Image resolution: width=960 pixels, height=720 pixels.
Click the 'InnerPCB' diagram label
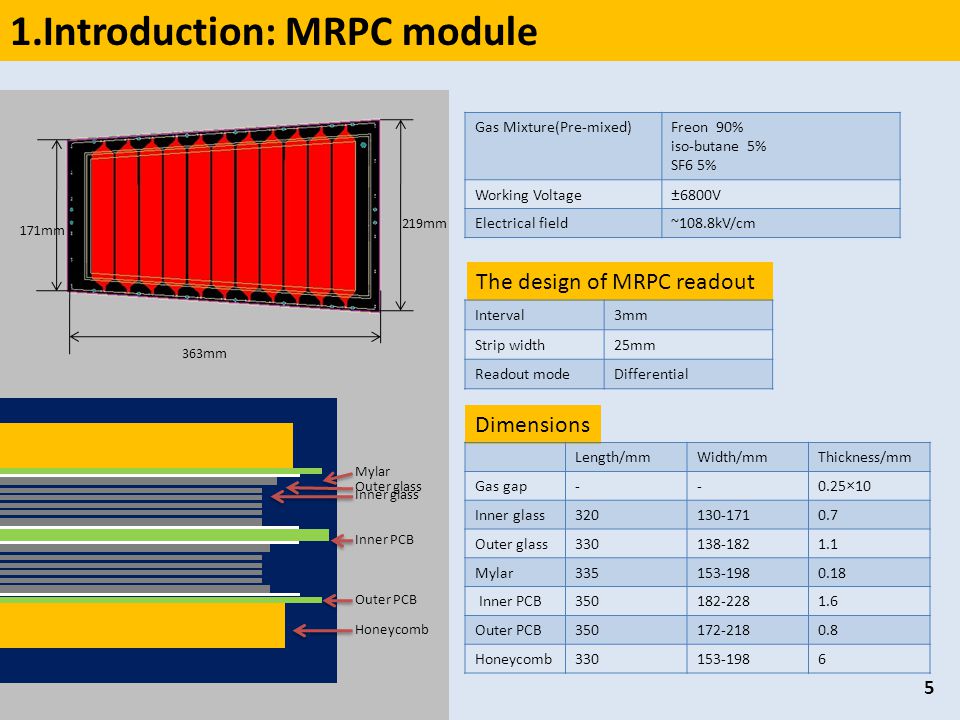pyautogui.click(x=384, y=539)
